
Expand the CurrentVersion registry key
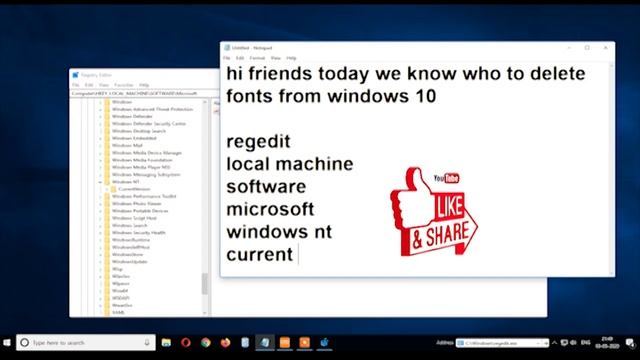click(x=107, y=189)
